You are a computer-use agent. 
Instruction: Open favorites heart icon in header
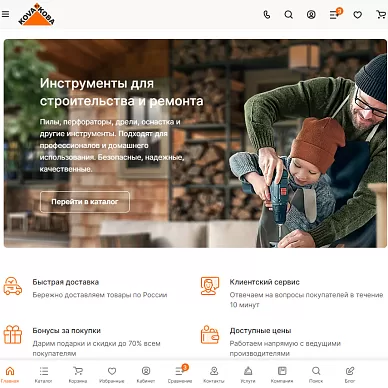point(358,15)
